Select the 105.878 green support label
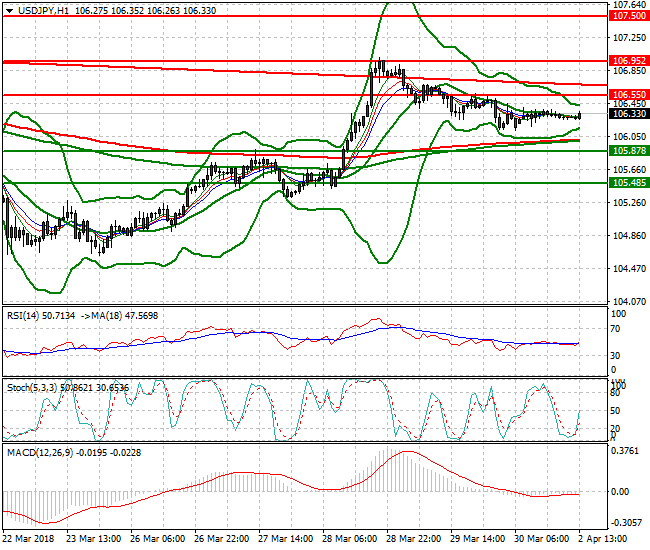Viewport: 650px width, 550px height. (628, 150)
